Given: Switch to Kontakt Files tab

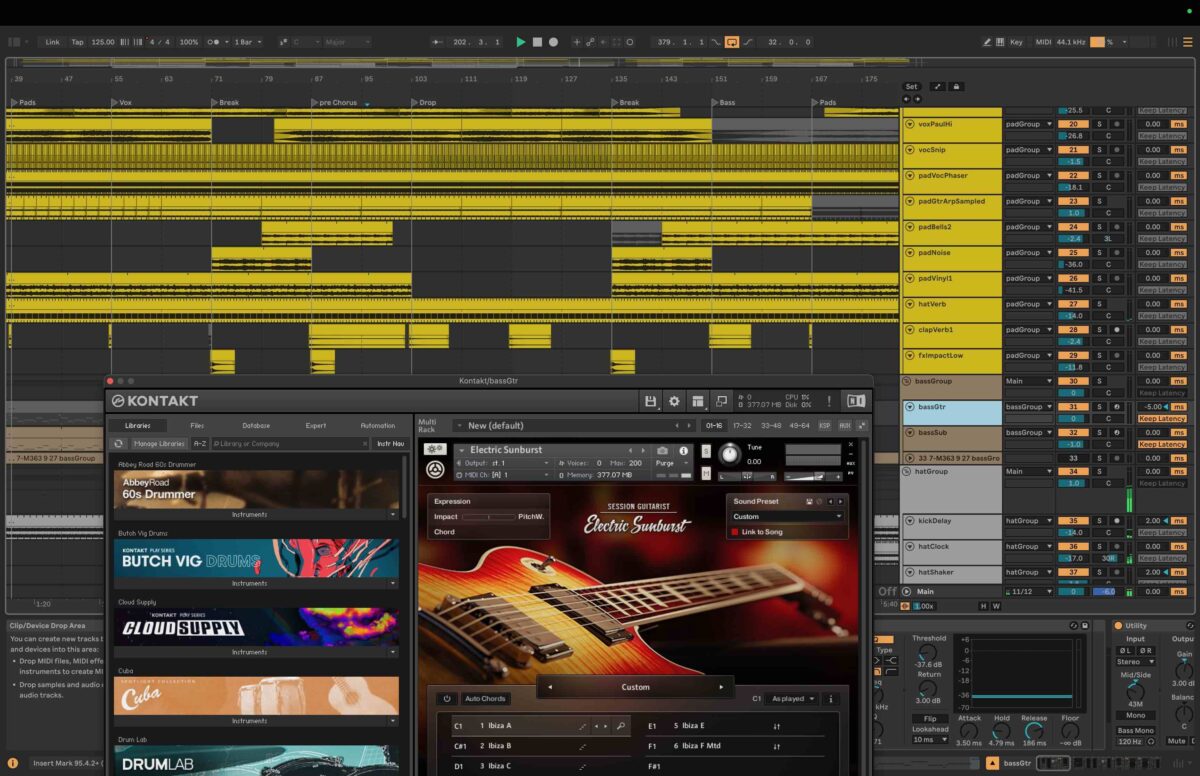Looking at the screenshot, I should pos(197,425).
